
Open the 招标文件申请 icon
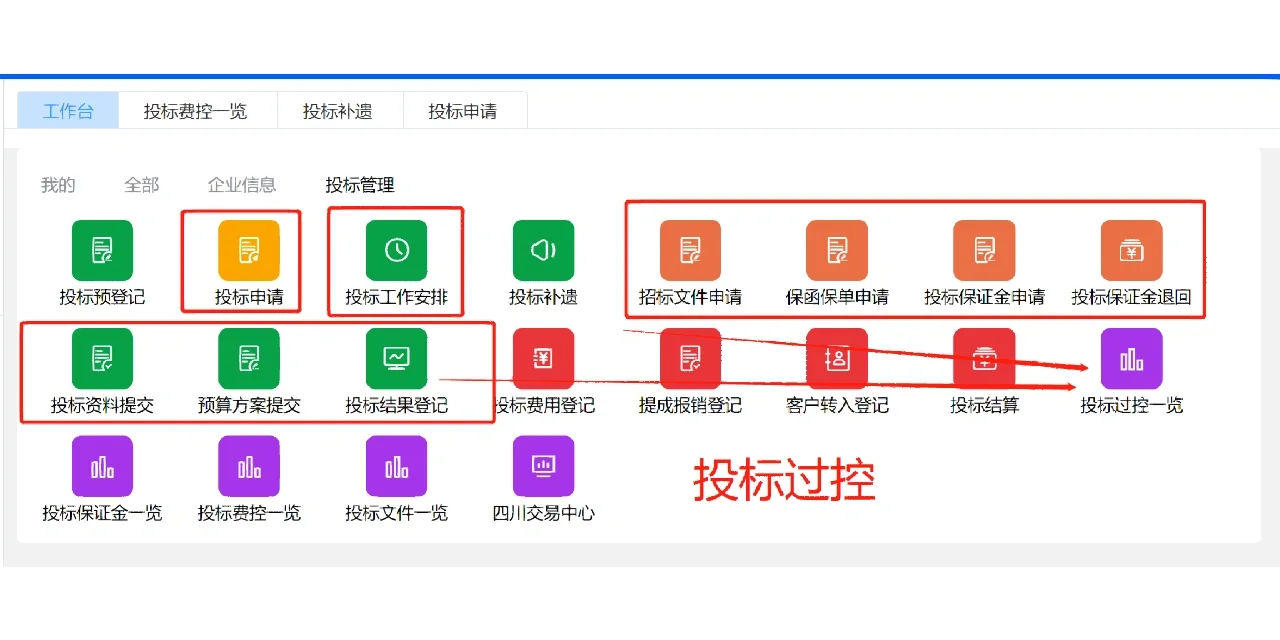(689, 250)
